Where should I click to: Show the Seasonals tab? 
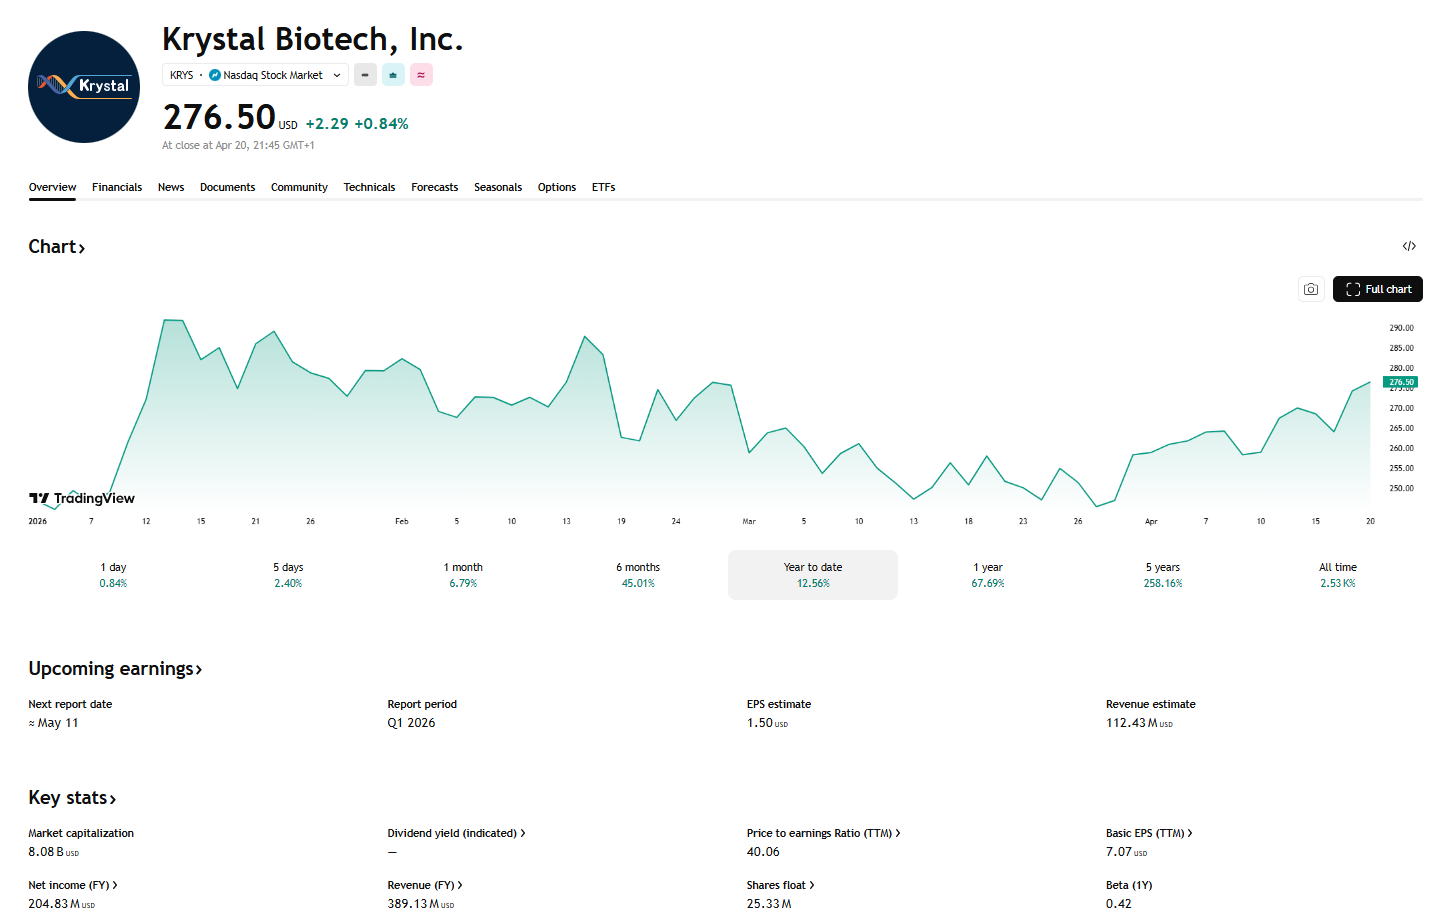pos(498,187)
